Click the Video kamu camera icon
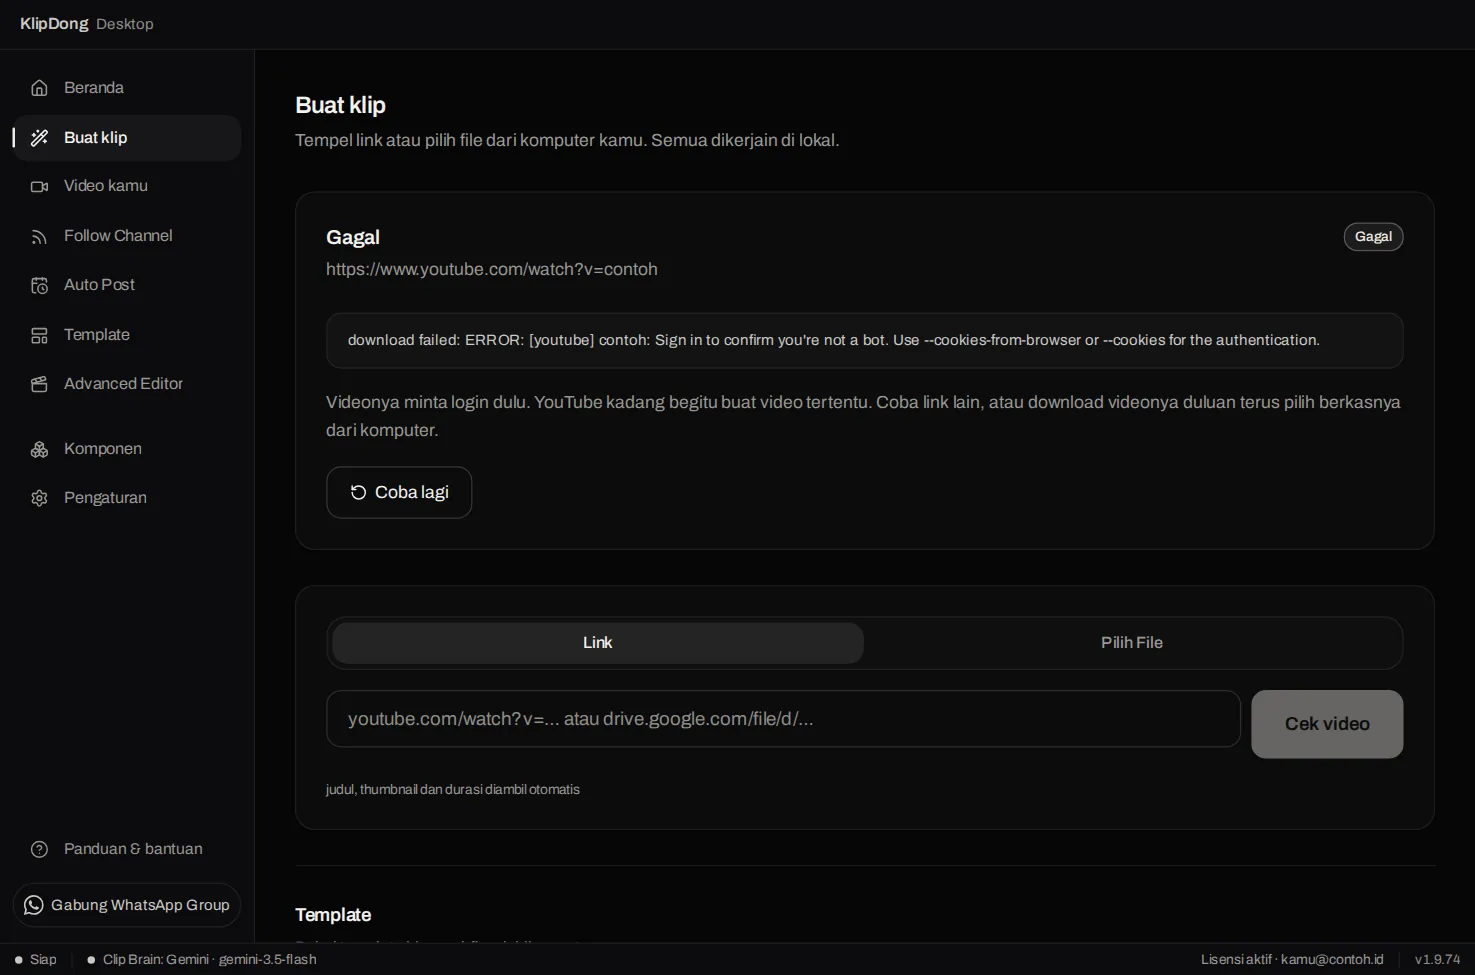1475x975 pixels. (x=39, y=186)
